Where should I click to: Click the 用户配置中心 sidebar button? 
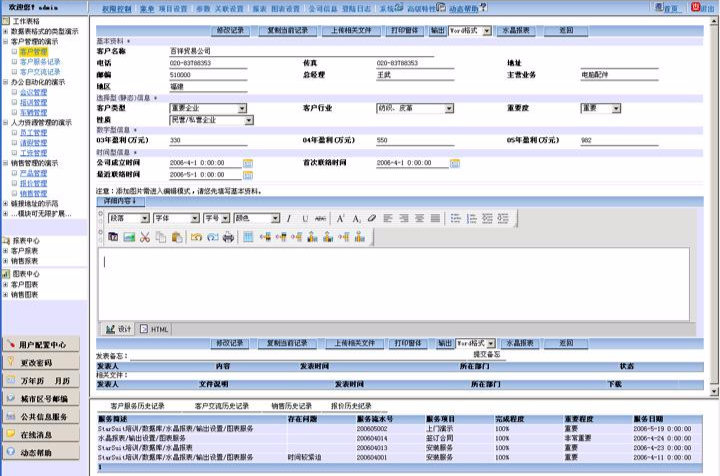coord(41,344)
